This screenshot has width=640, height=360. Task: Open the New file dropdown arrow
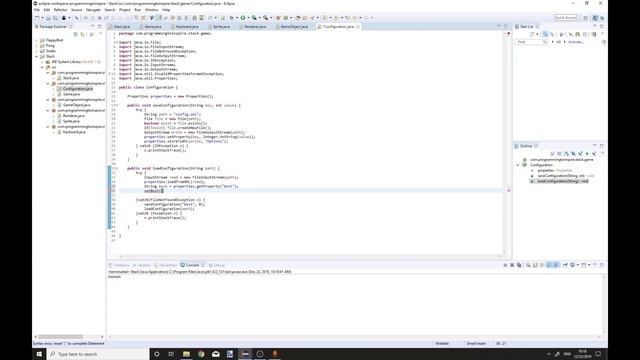[42, 18]
